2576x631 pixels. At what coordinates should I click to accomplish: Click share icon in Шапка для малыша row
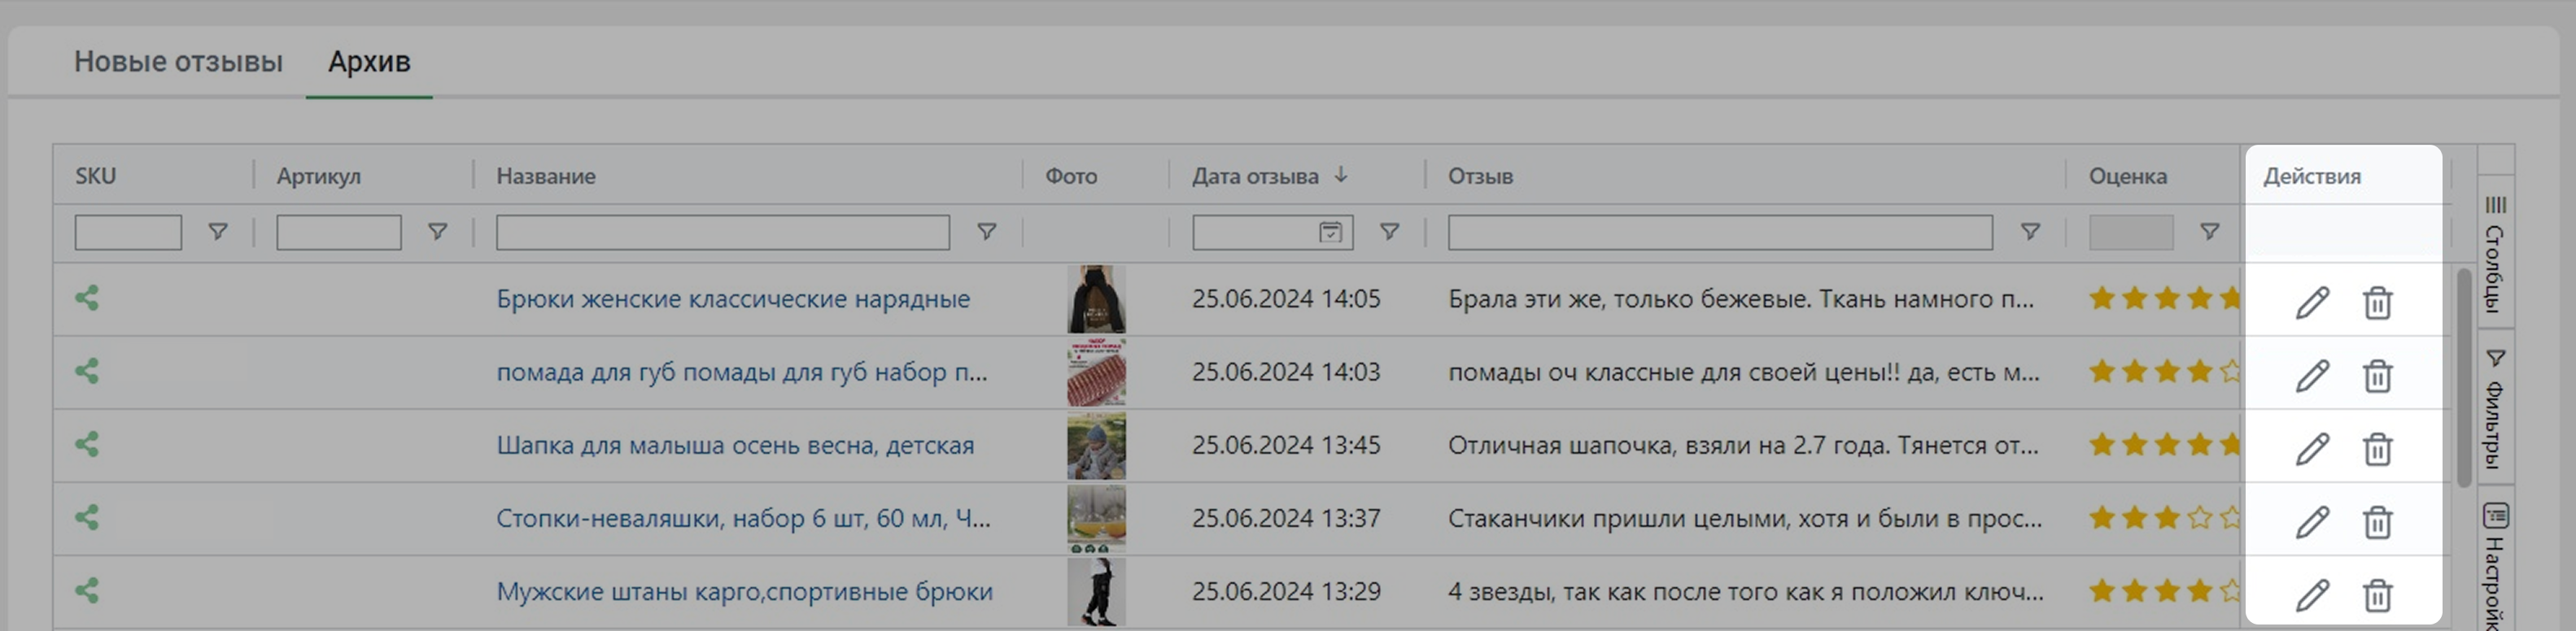click(87, 444)
